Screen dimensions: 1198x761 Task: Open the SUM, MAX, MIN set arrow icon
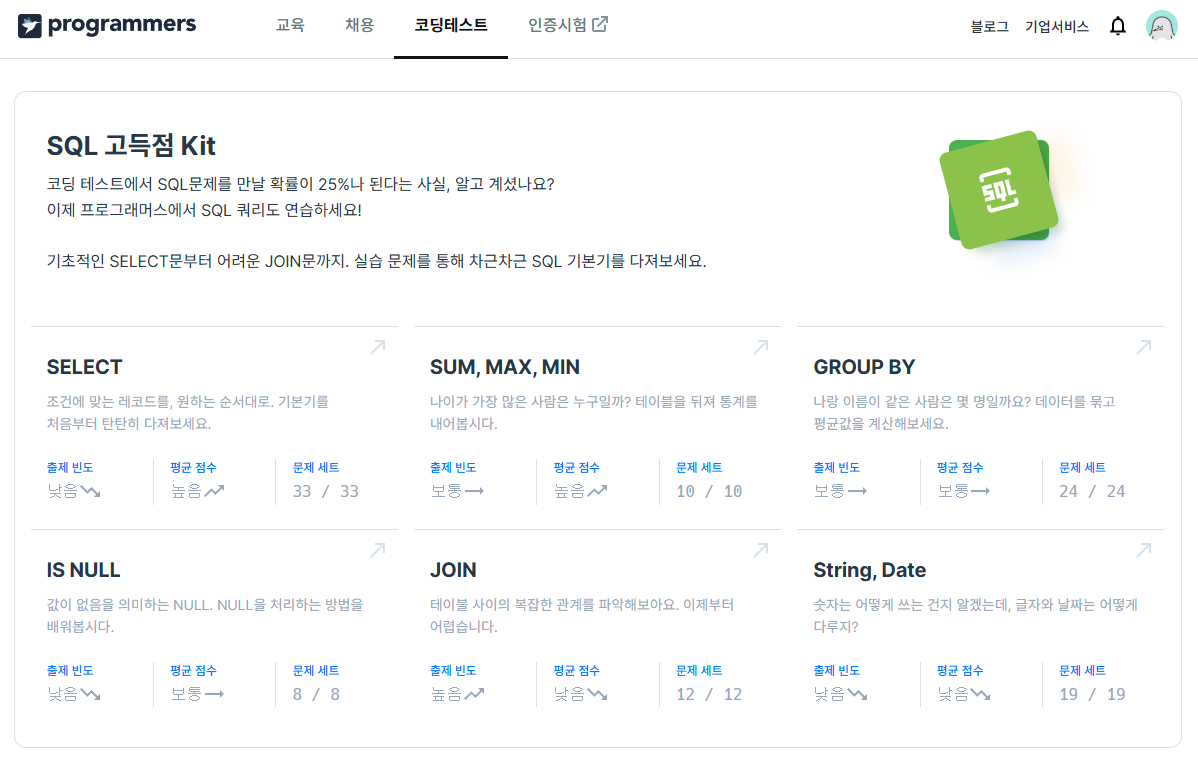tap(760, 347)
